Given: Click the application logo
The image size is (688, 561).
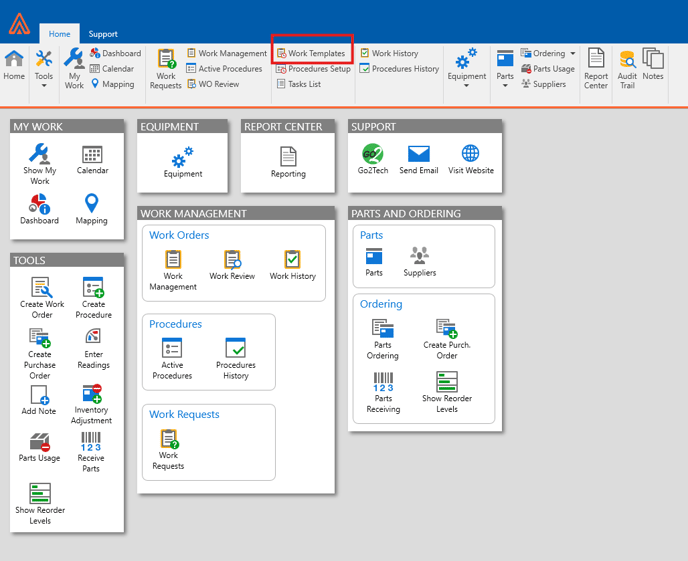Looking at the screenshot, I should click(20, 24).
